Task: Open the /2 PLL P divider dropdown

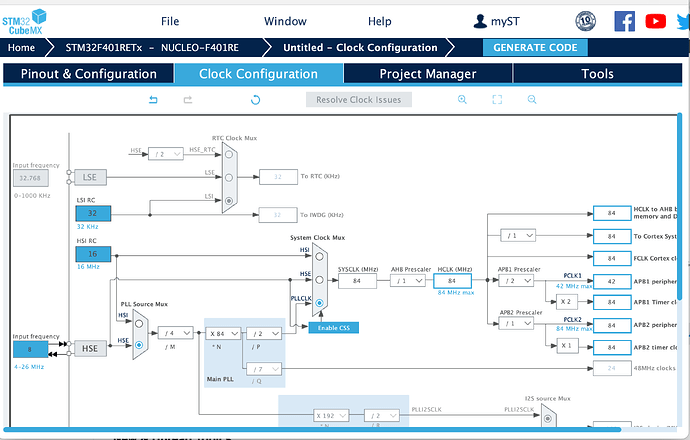Action: [264, 334]
